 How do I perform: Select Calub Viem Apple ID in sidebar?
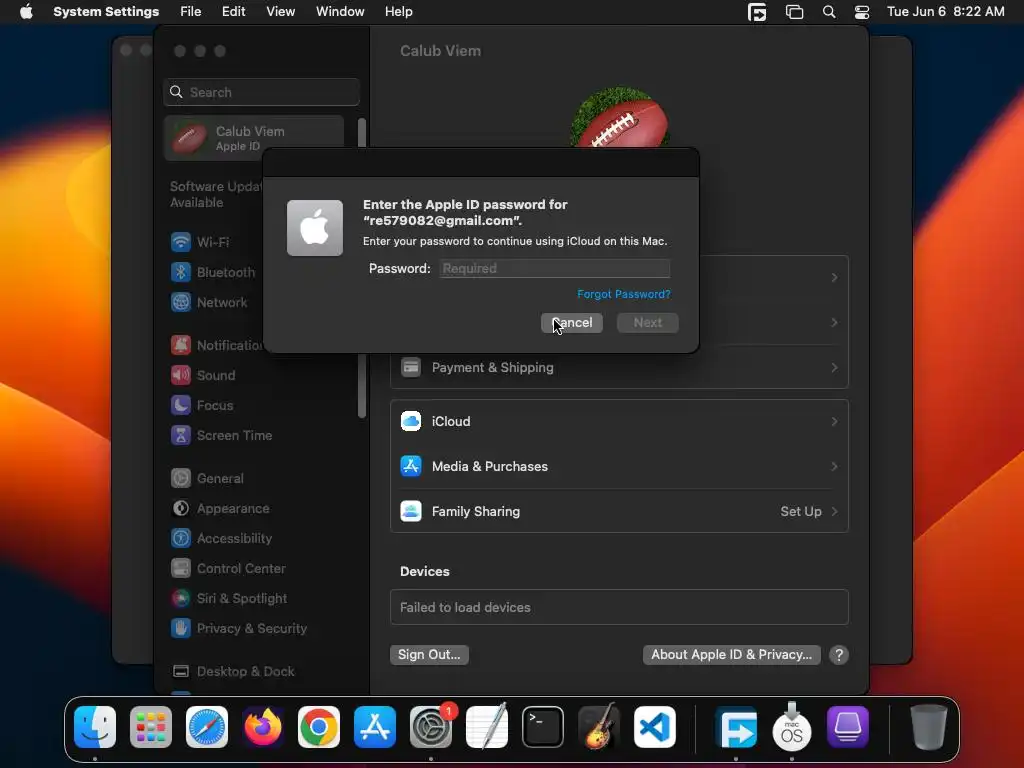click(254, 138)
